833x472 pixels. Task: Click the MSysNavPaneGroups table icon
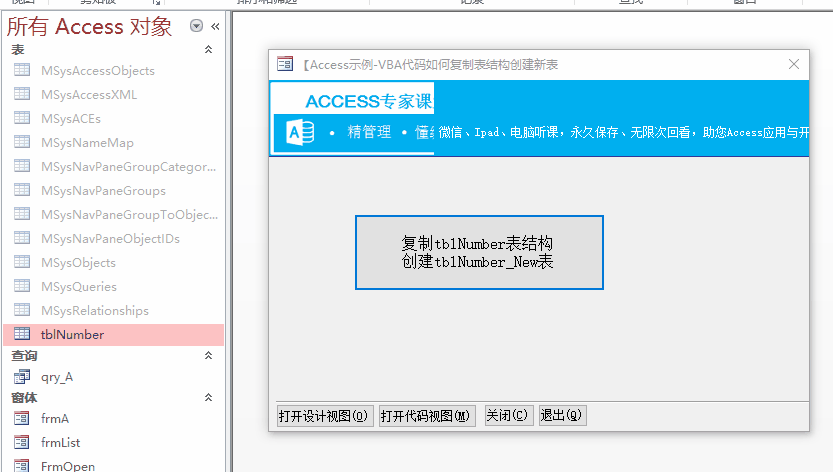22,190
